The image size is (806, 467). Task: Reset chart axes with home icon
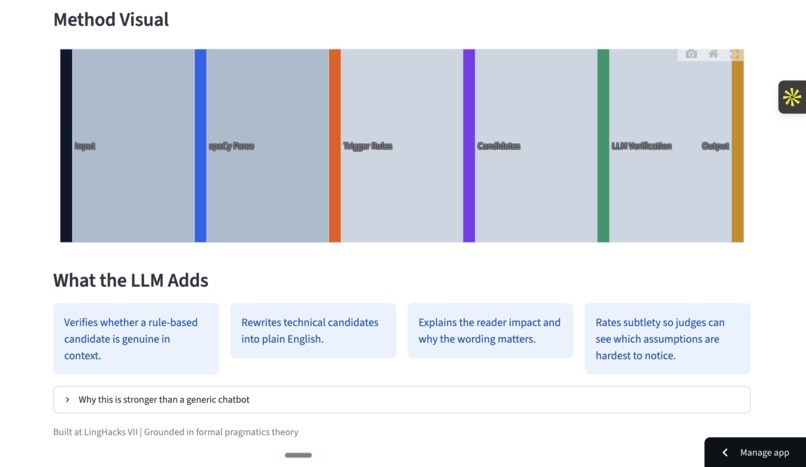pos(713,54)
